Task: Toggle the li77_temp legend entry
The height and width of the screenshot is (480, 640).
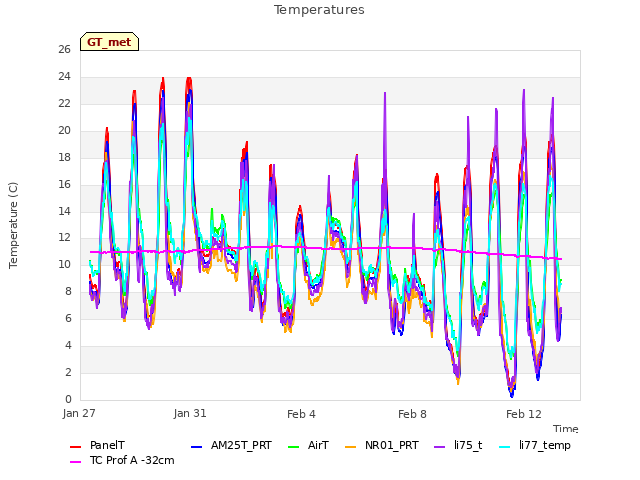Action: coord(535,445)
